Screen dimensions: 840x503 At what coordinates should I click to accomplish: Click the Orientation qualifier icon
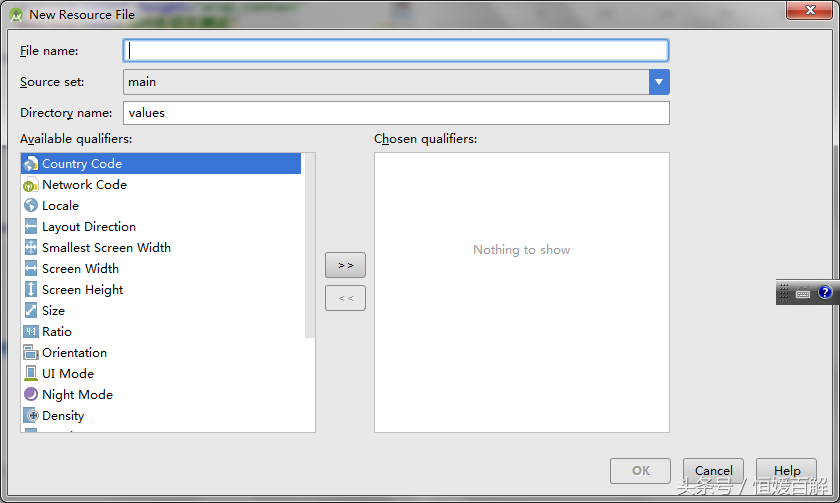coord(31,352)
